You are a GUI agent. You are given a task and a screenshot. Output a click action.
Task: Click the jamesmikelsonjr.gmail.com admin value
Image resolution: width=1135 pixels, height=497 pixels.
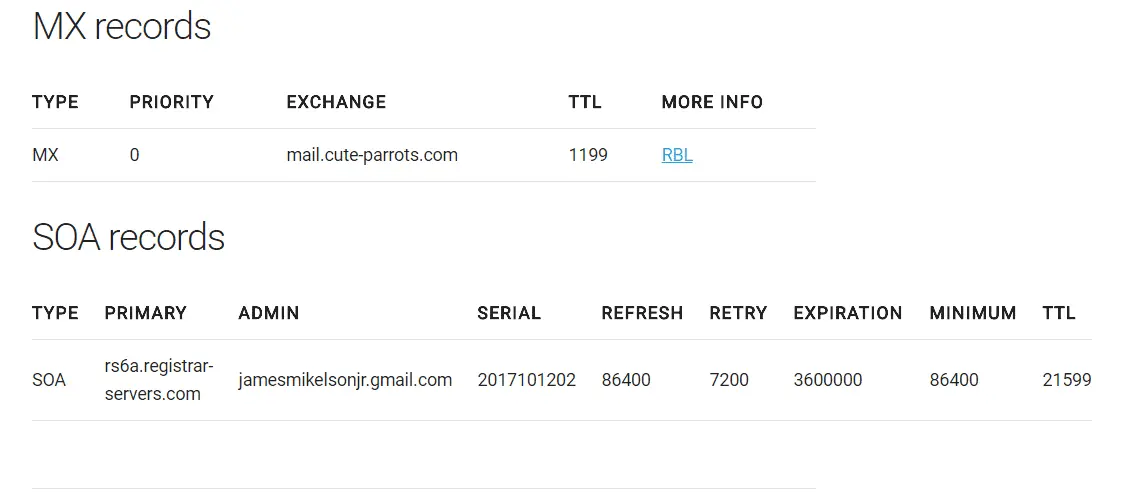(345, 380)
